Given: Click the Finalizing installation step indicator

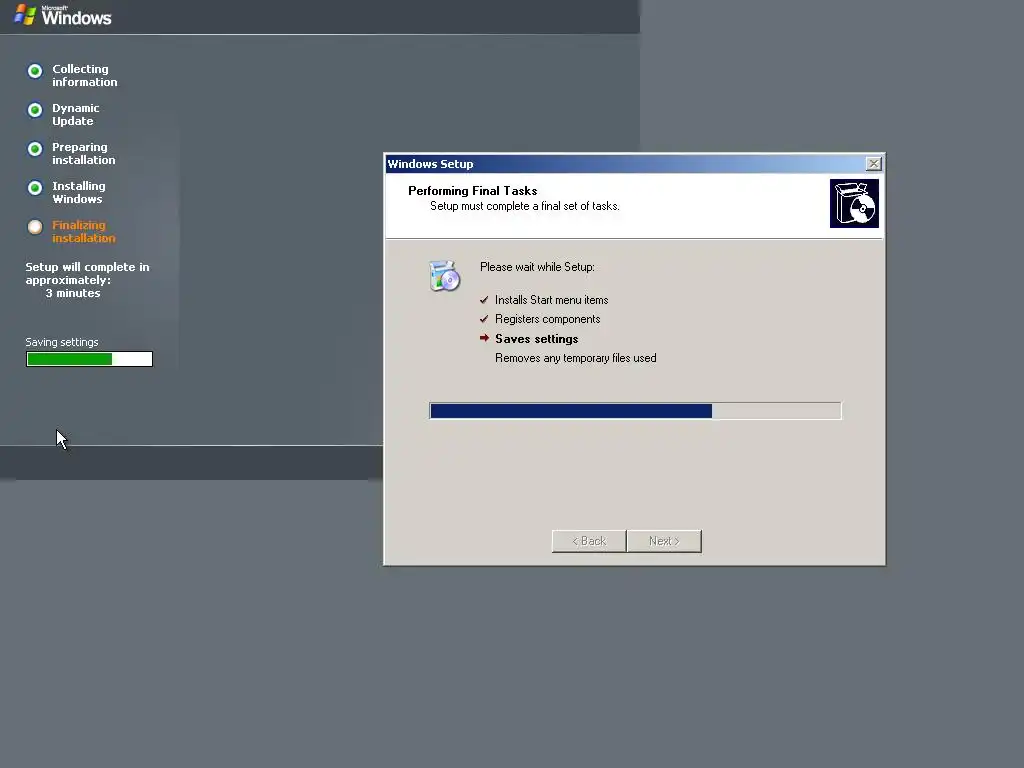Looking at the screenshot, I should 35,227.
